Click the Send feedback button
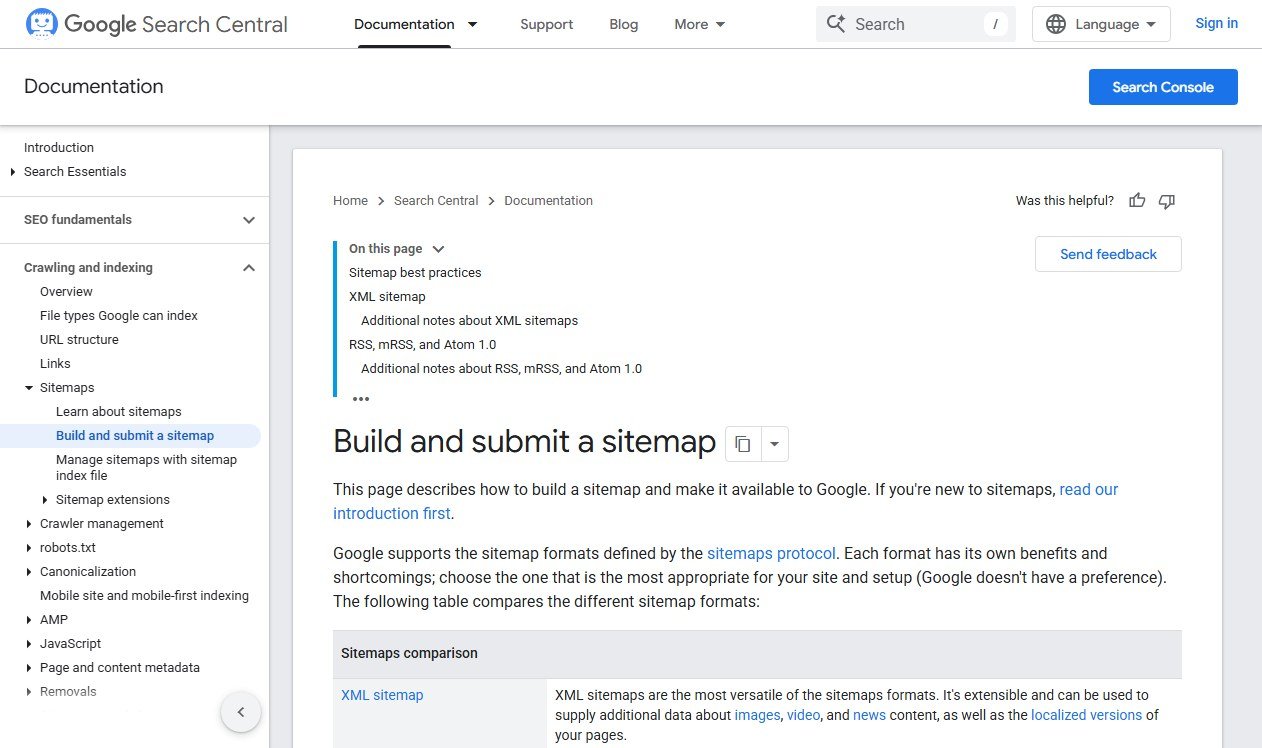Image resolution: width=1262 pixels, height=748 pixels. (x=1108, y=254)
